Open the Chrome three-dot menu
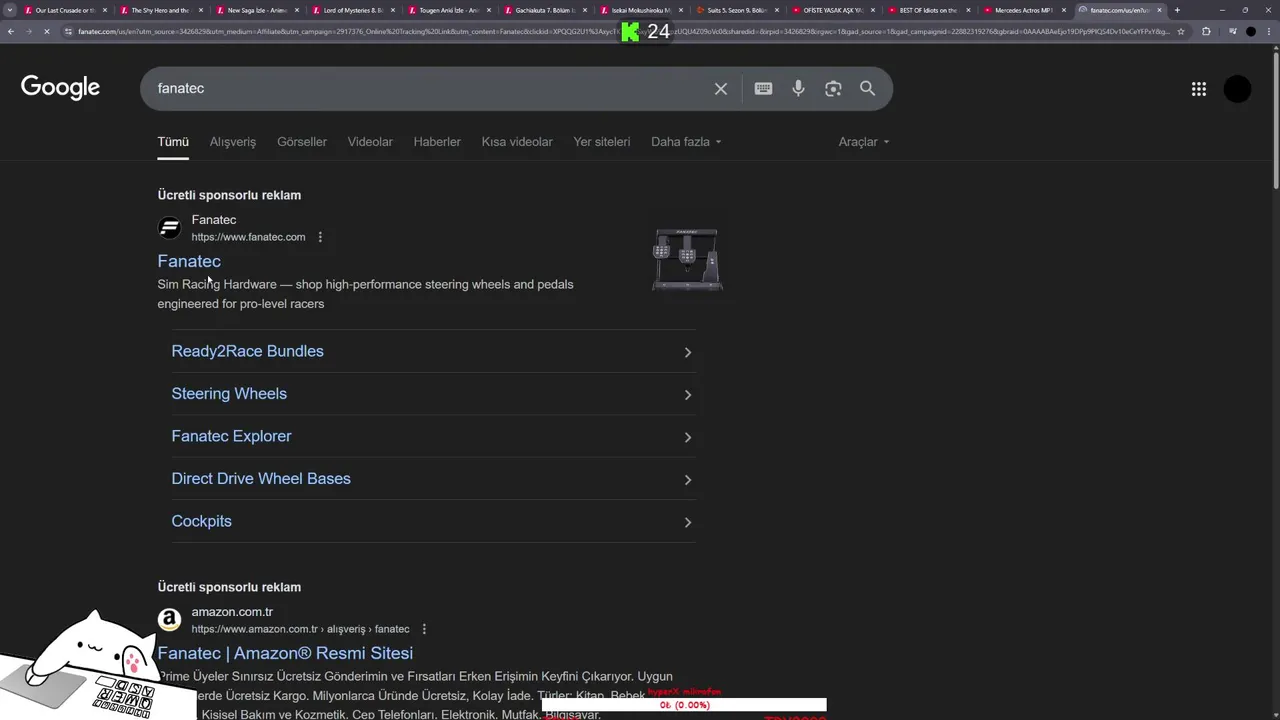This screenshot has height=720, width=1280. click(x=1270, y=31)
